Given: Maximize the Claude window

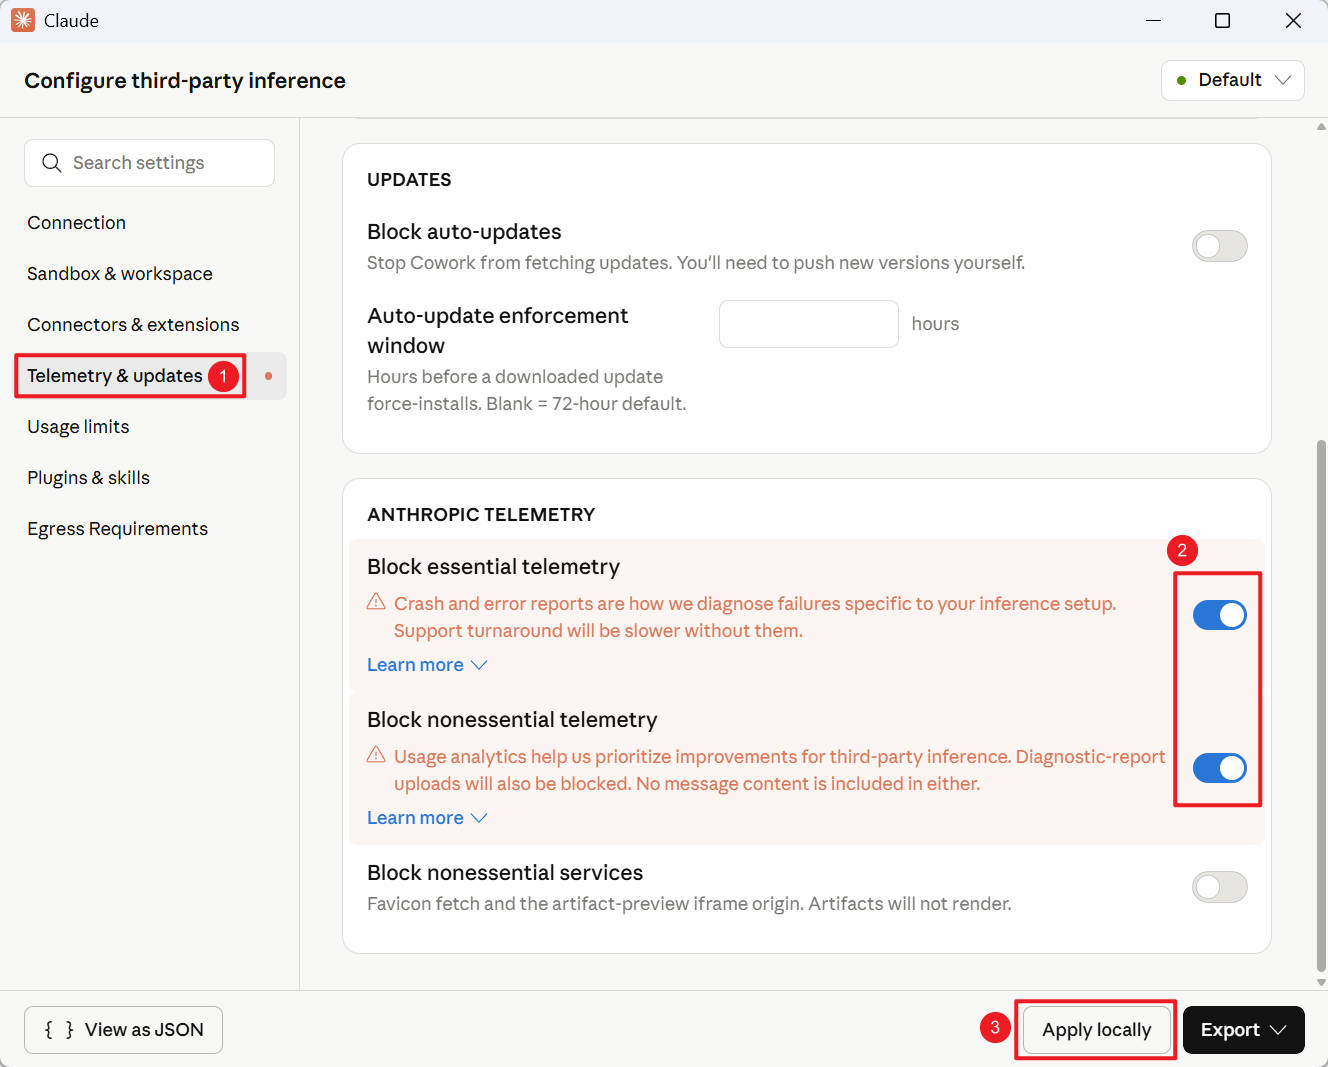Looking at the screenshot, I should (x=1222, y=20).
